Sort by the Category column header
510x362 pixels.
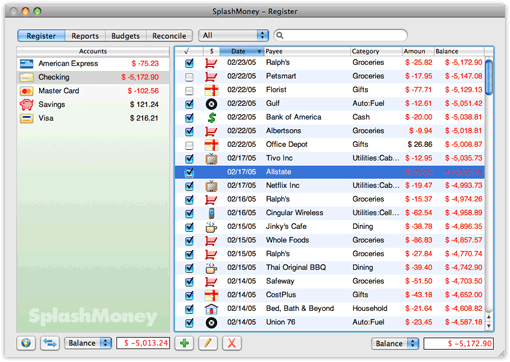(x=376, y=51)
